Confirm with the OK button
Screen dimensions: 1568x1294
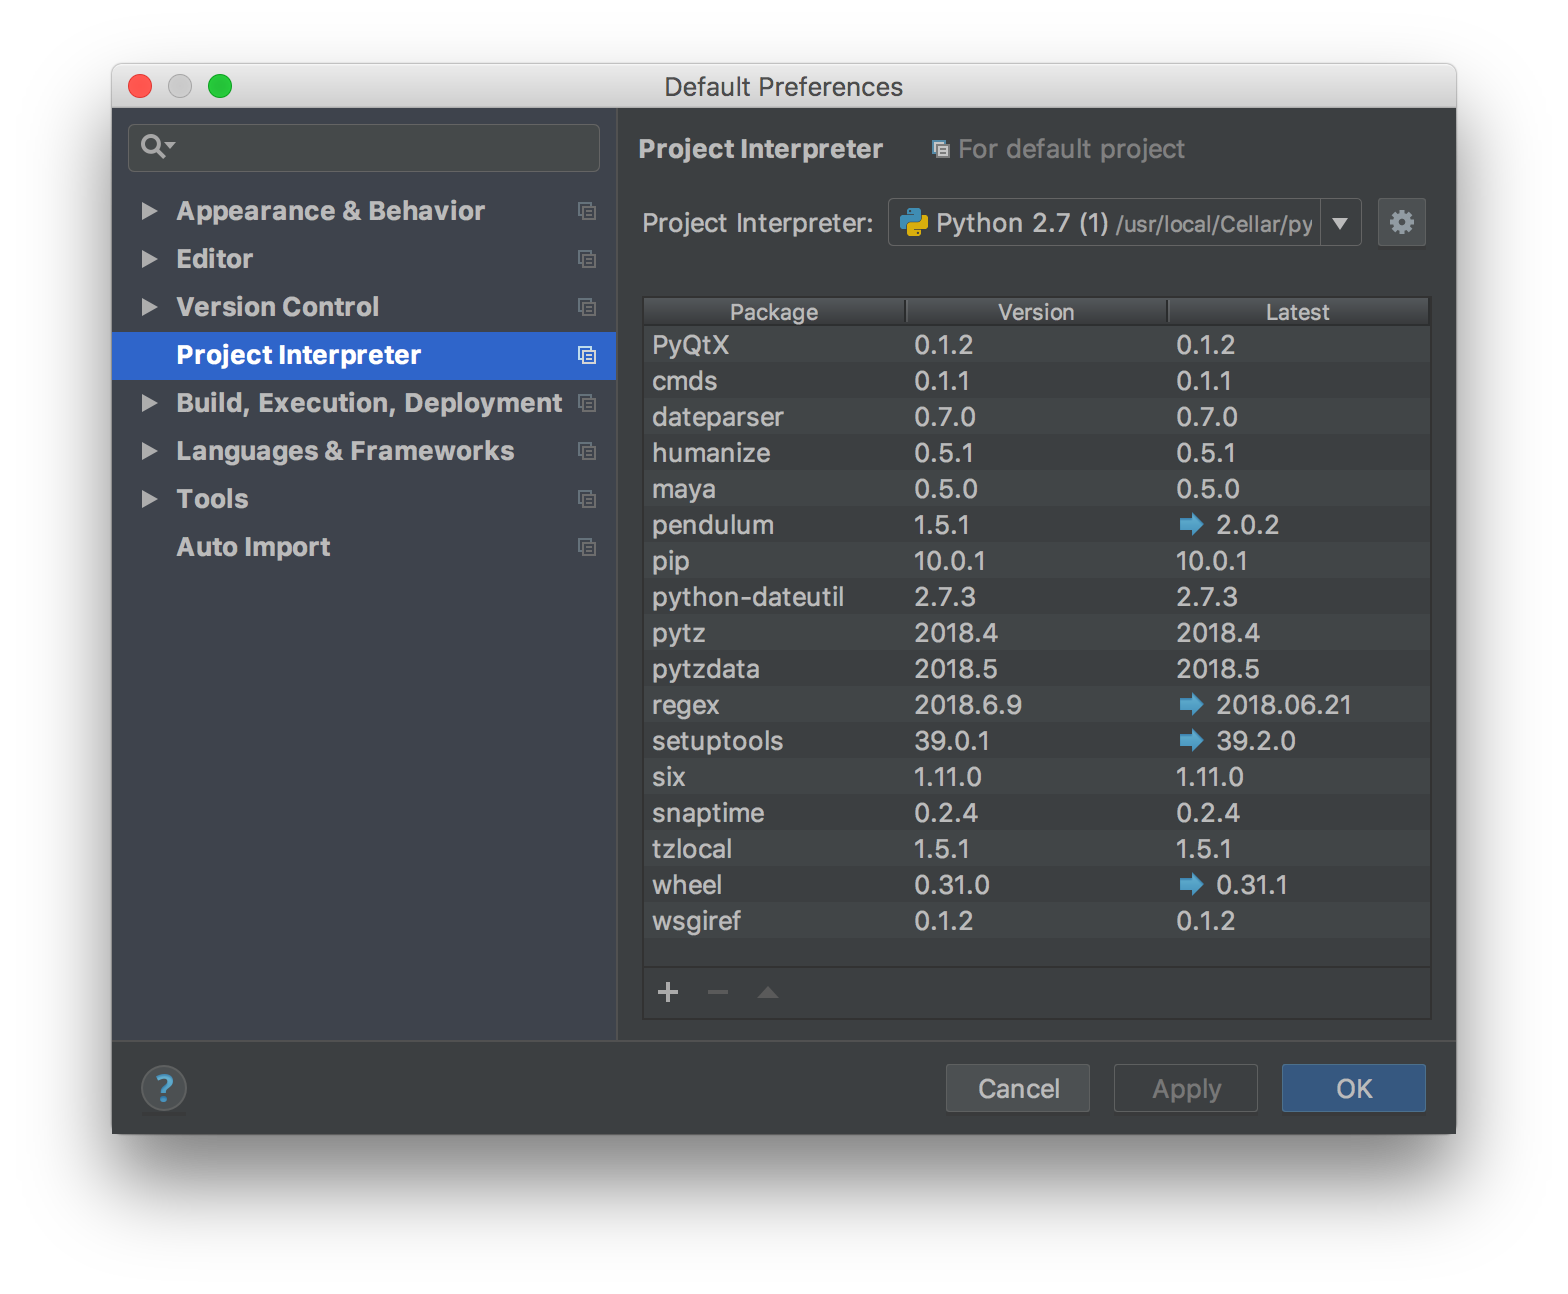click(1353, 1088)
